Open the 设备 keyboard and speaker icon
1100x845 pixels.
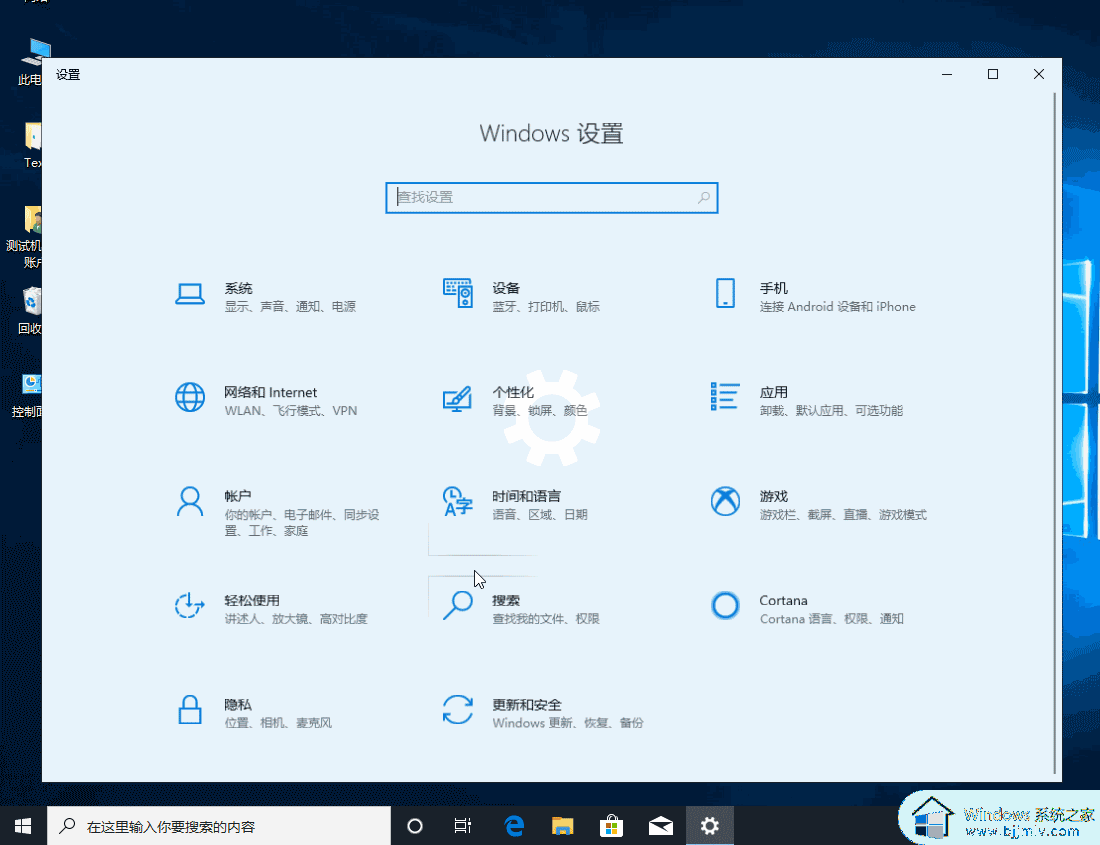click(457, 293)
